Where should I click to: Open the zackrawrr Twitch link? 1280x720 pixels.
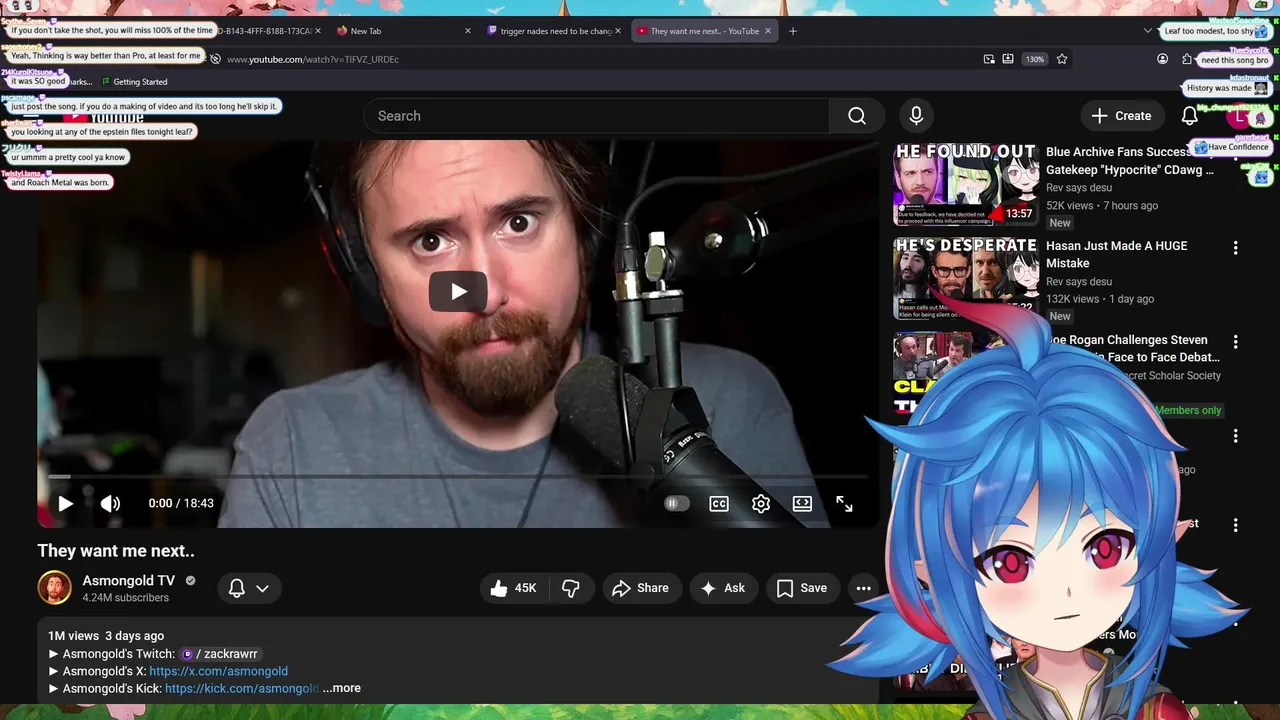tap(220, 654)
